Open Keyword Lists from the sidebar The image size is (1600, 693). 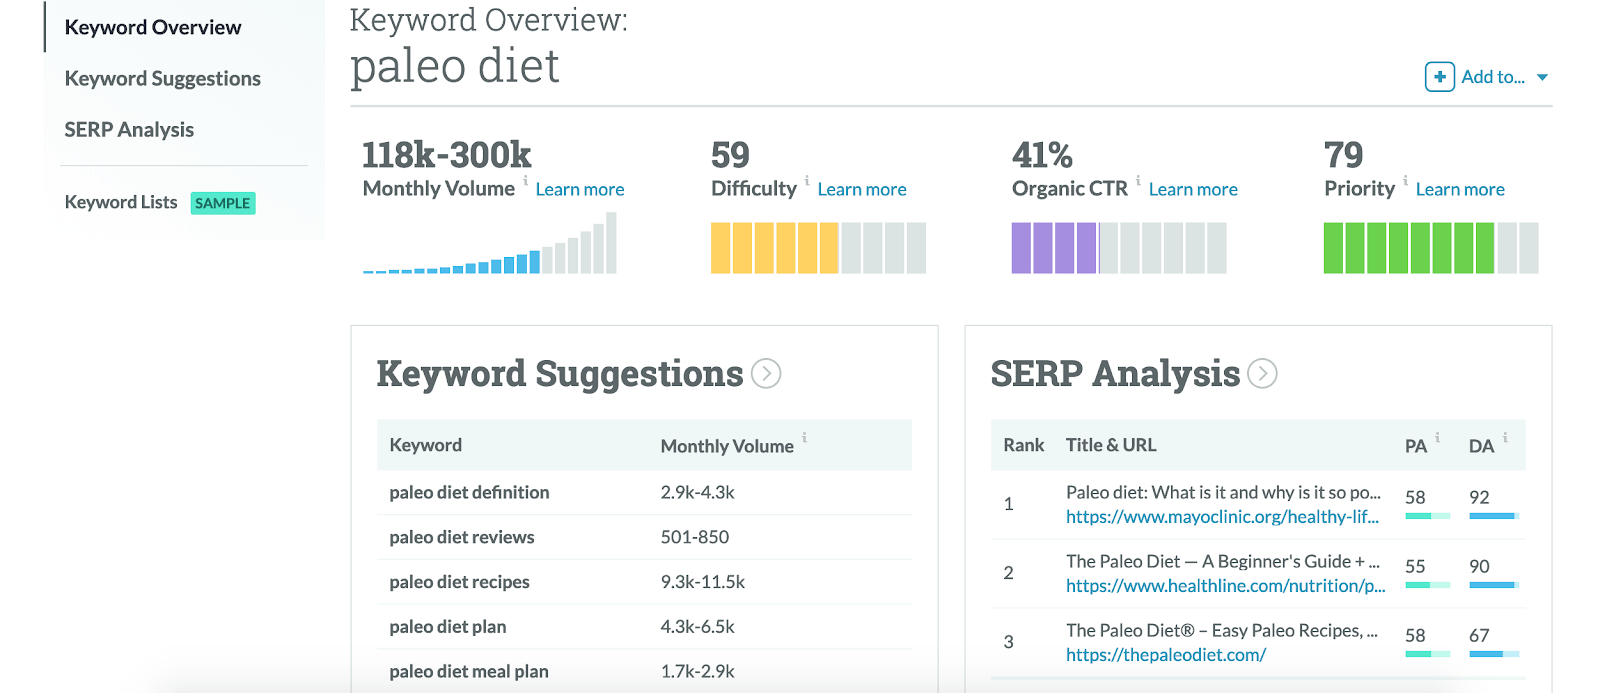coord(120,202)
